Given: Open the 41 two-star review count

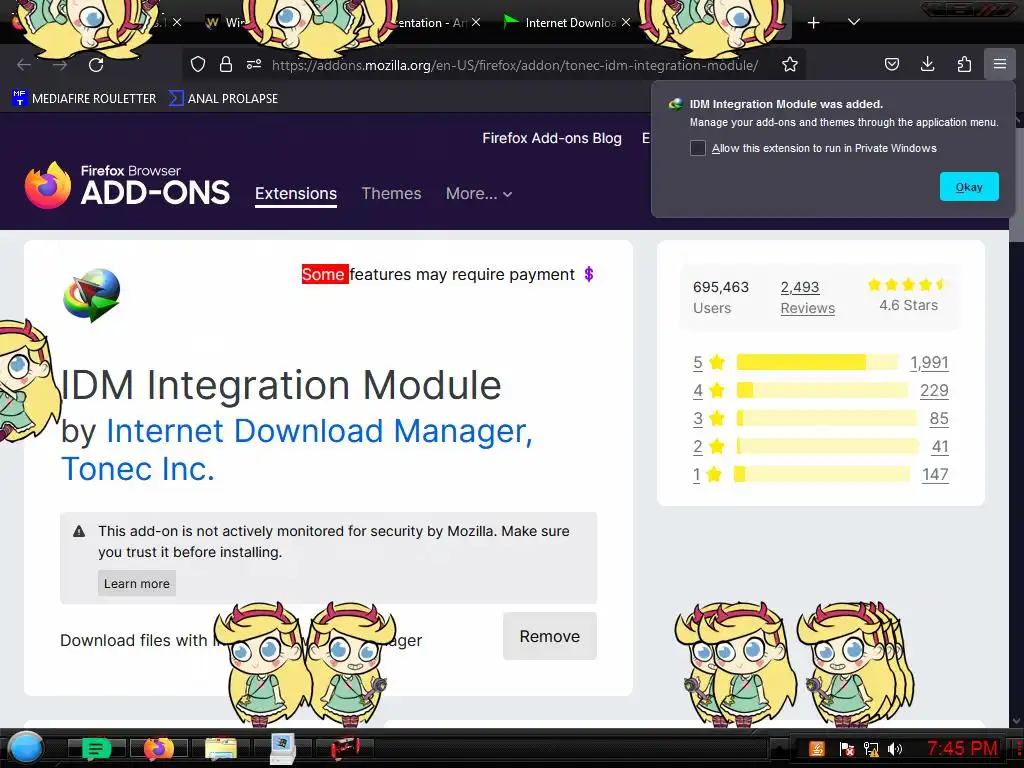Looking at the screenshot, I should tap(940, 447).
